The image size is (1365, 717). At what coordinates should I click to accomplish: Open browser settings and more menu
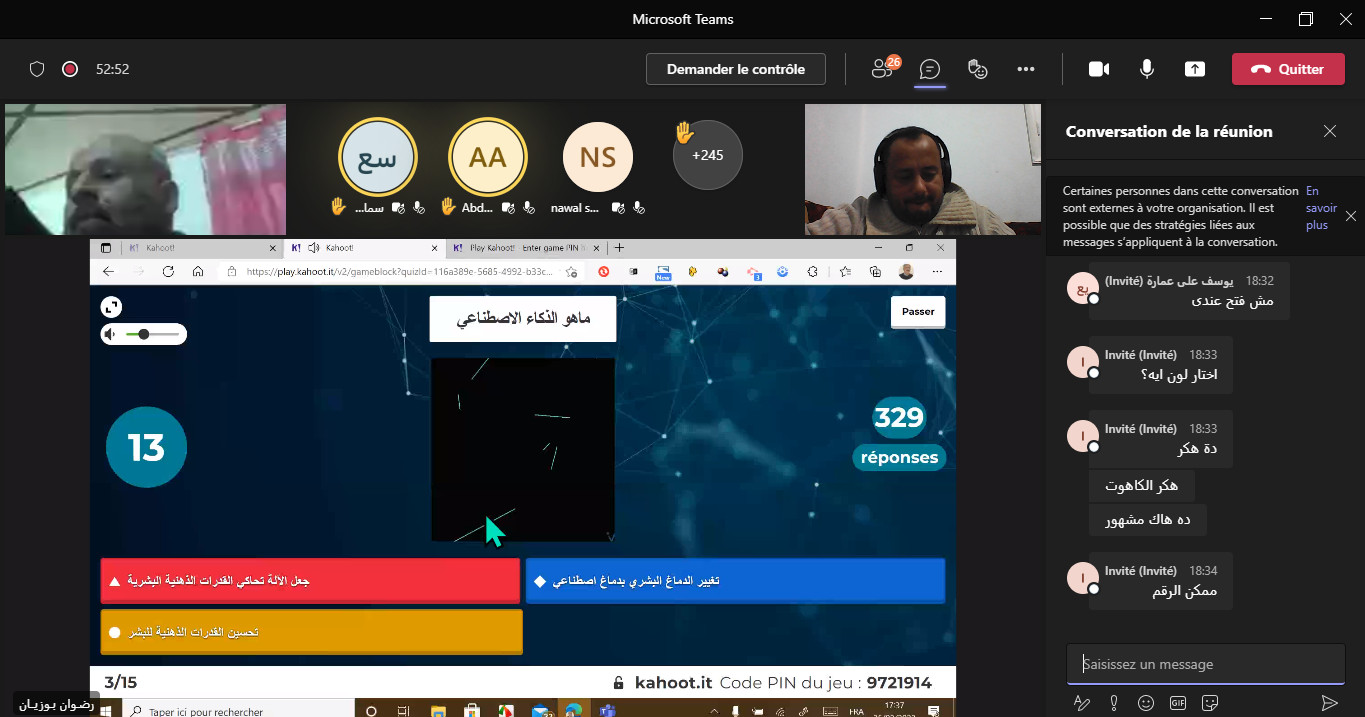click(x=937, y=271)
